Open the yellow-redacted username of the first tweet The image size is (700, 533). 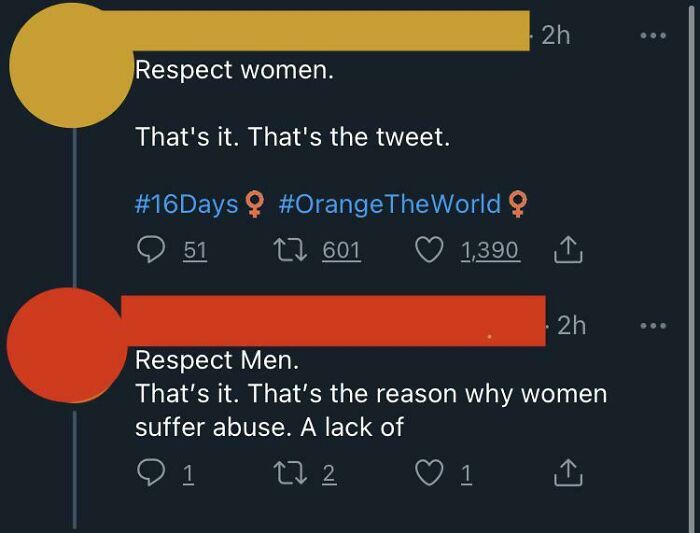click(331, 31)
